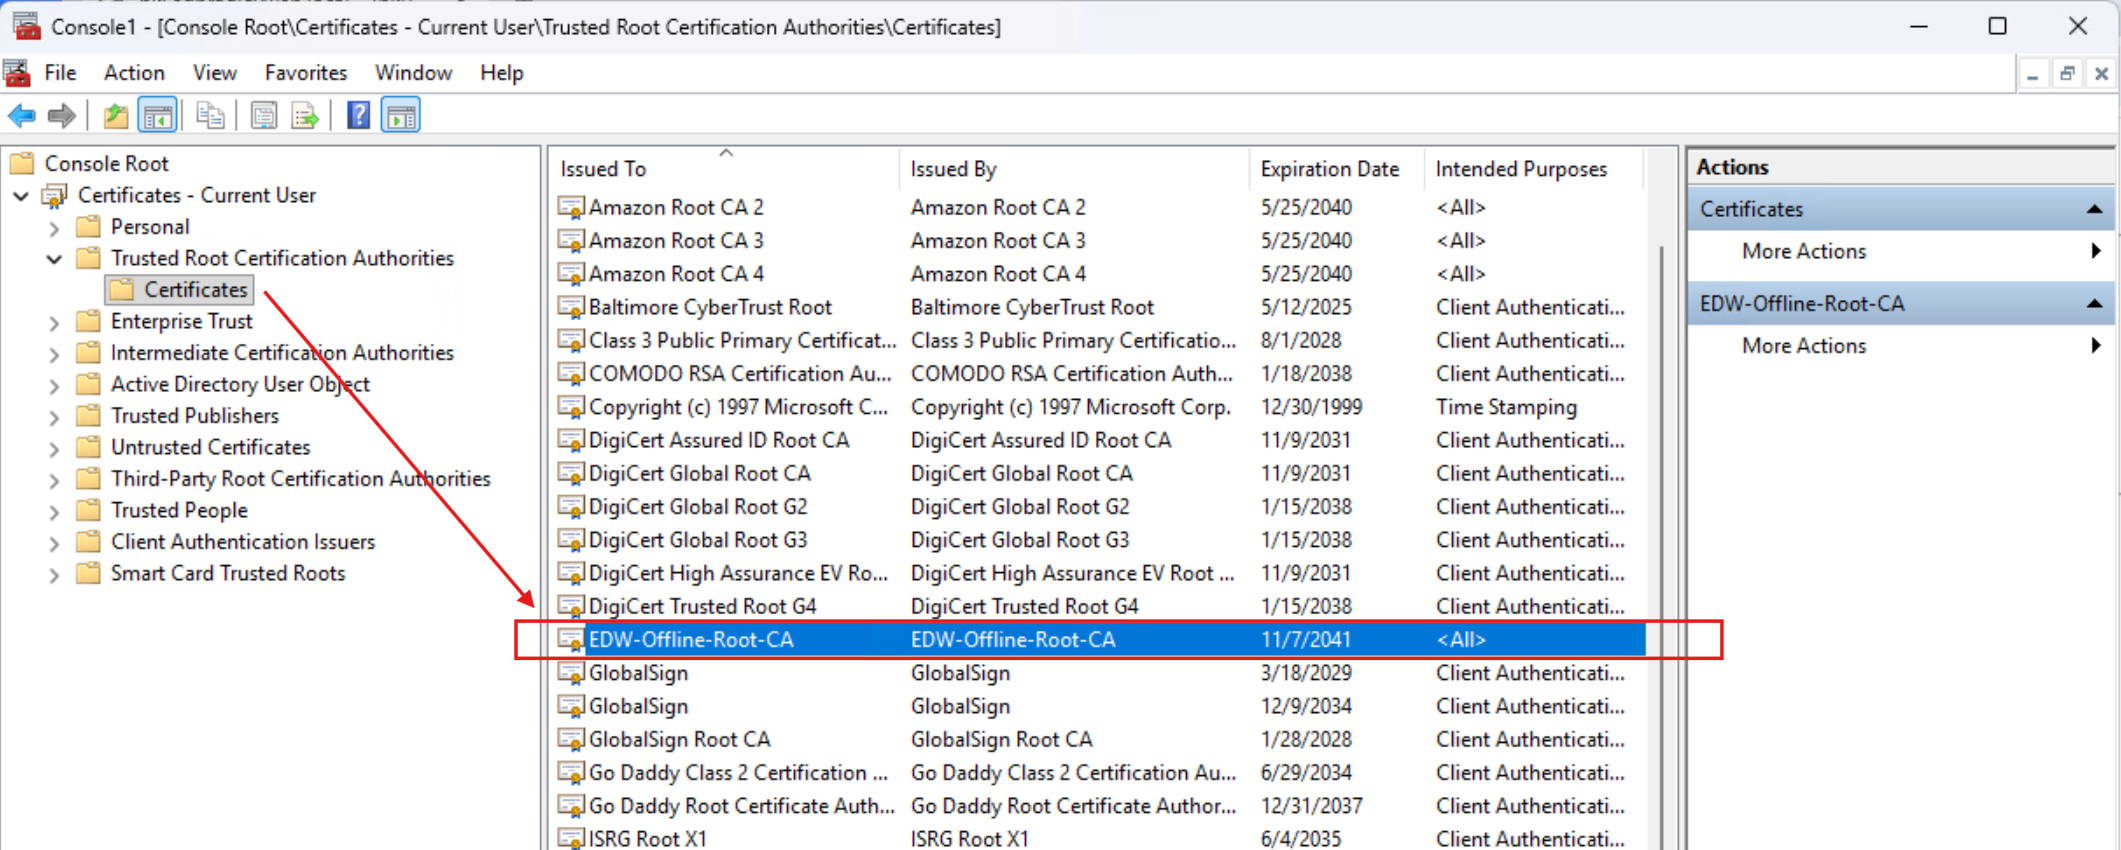Open the Window menu
This screenshot has width=2121, height=850.
tap(413, 73)
